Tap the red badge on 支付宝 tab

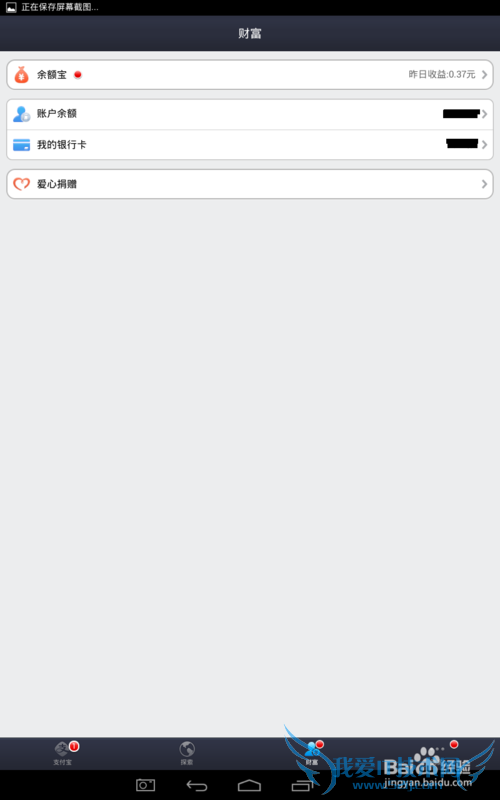[x=74, y=747]
